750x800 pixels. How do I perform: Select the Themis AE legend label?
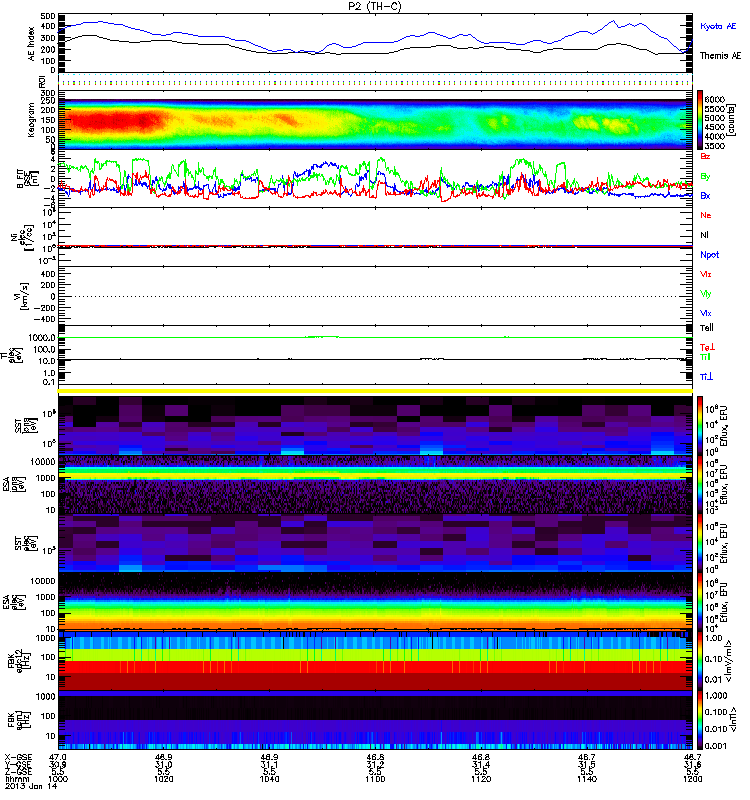tap(720, 56)
